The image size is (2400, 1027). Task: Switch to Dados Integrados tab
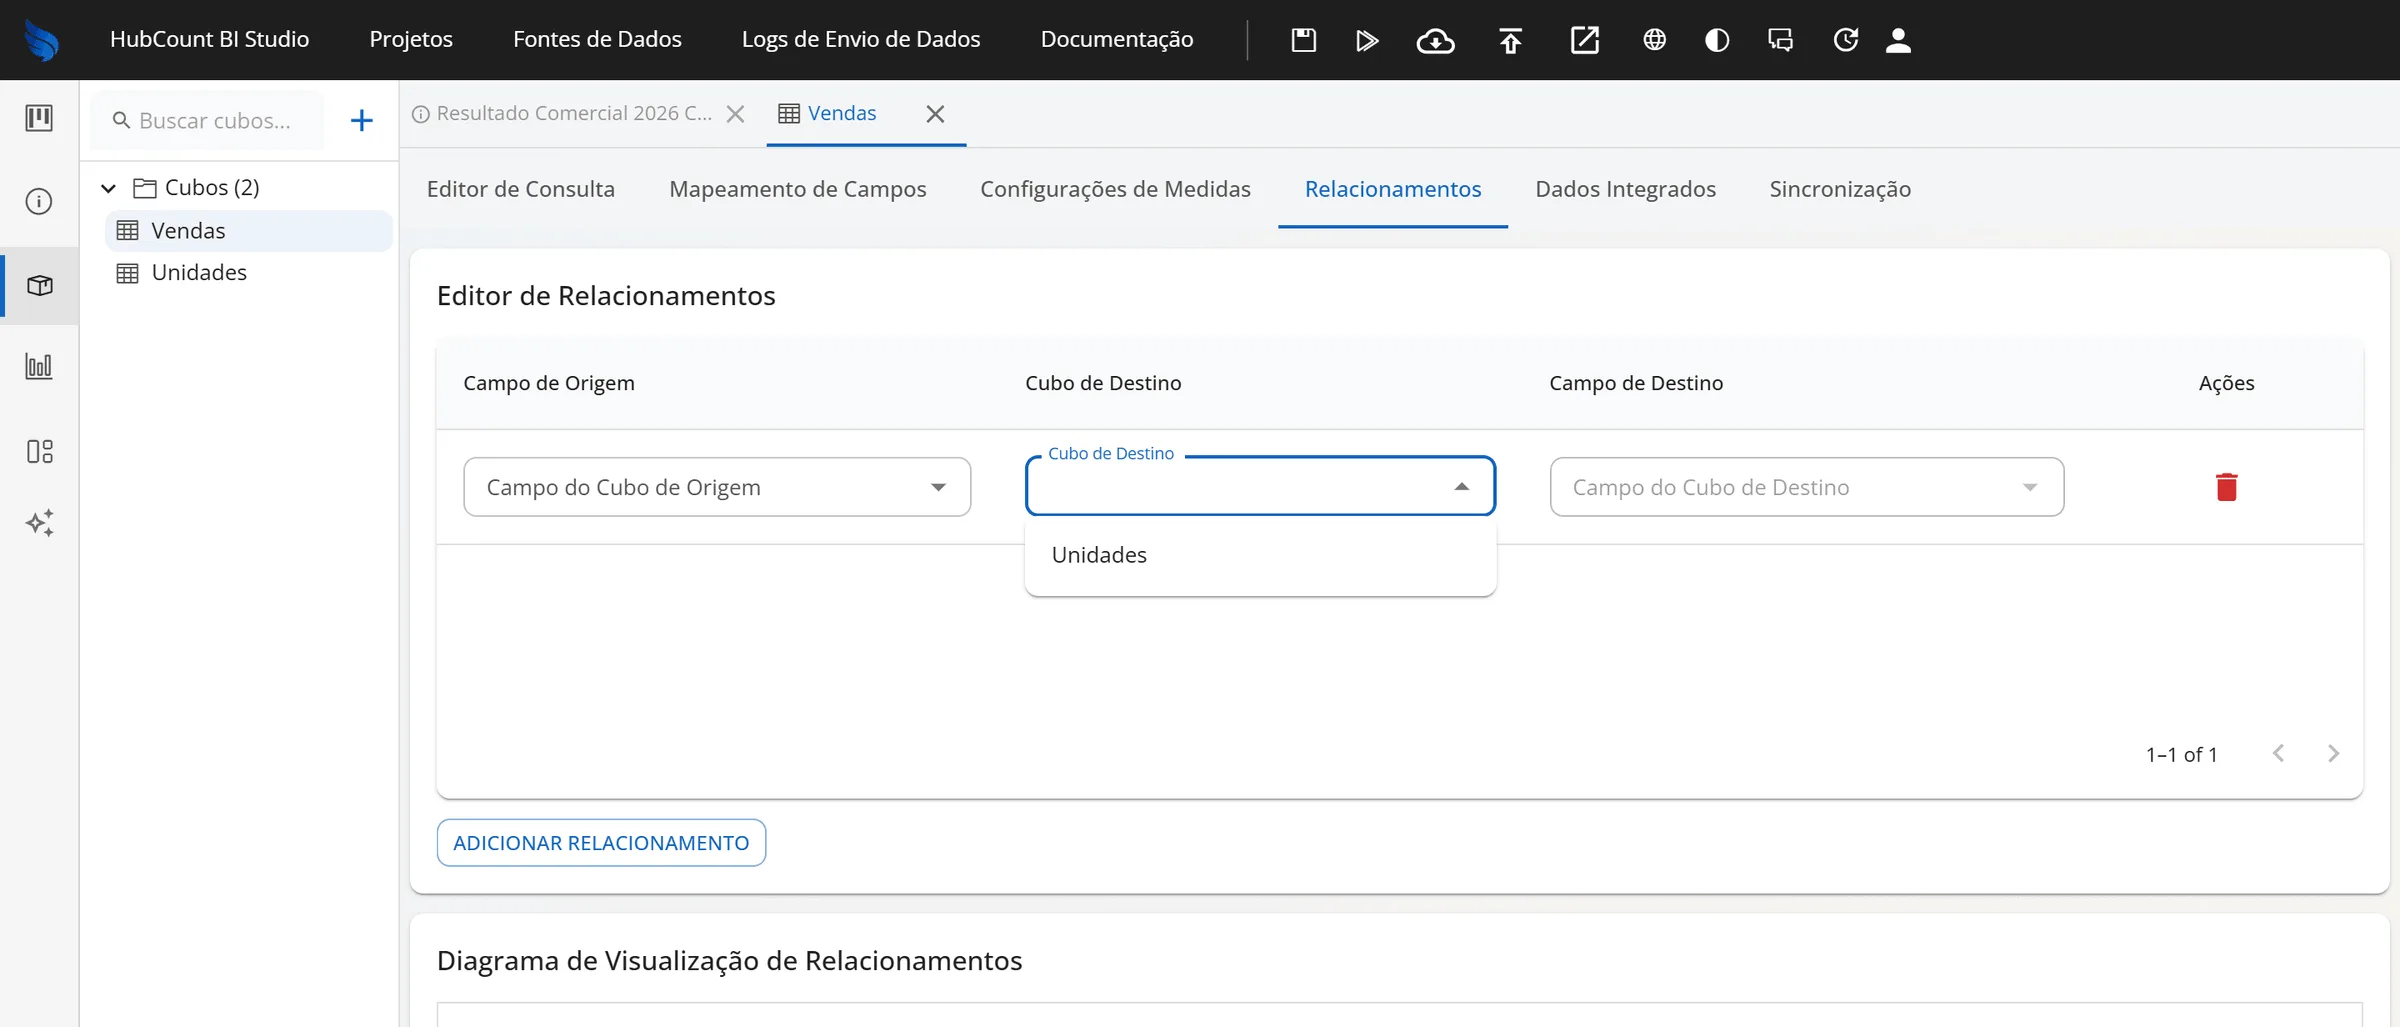(1625, 189)
